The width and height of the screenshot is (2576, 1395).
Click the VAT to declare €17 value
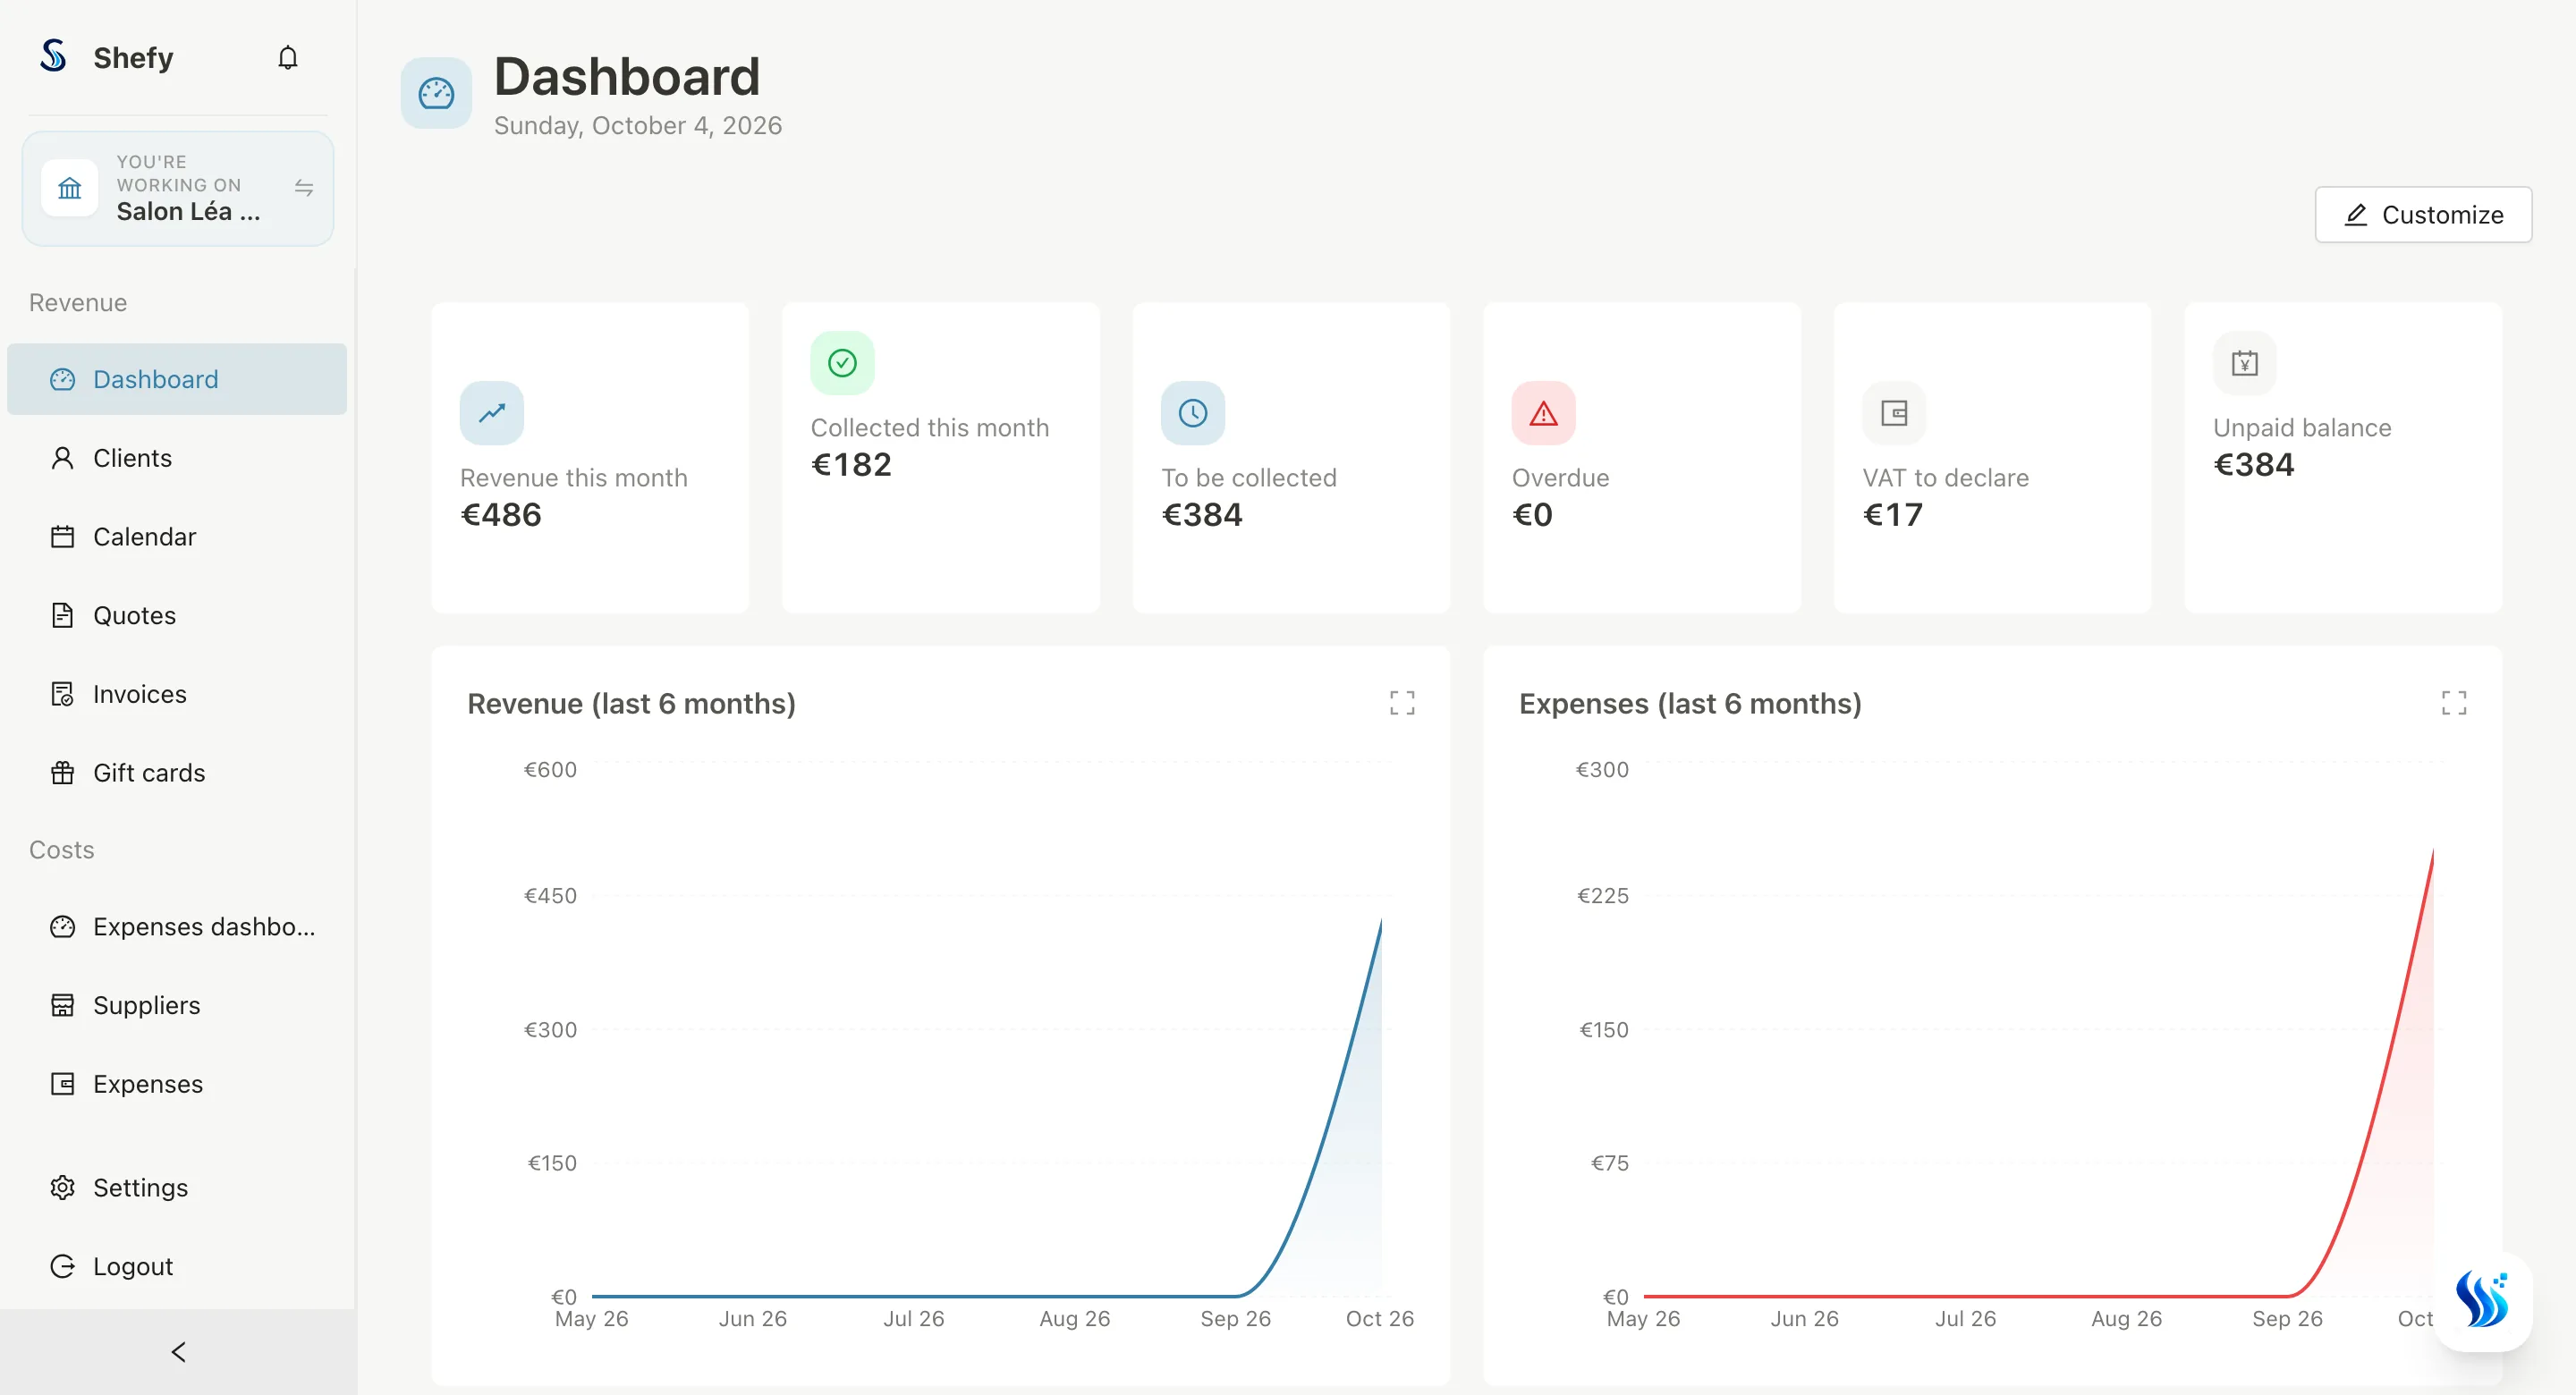(x=1893, y=515)
